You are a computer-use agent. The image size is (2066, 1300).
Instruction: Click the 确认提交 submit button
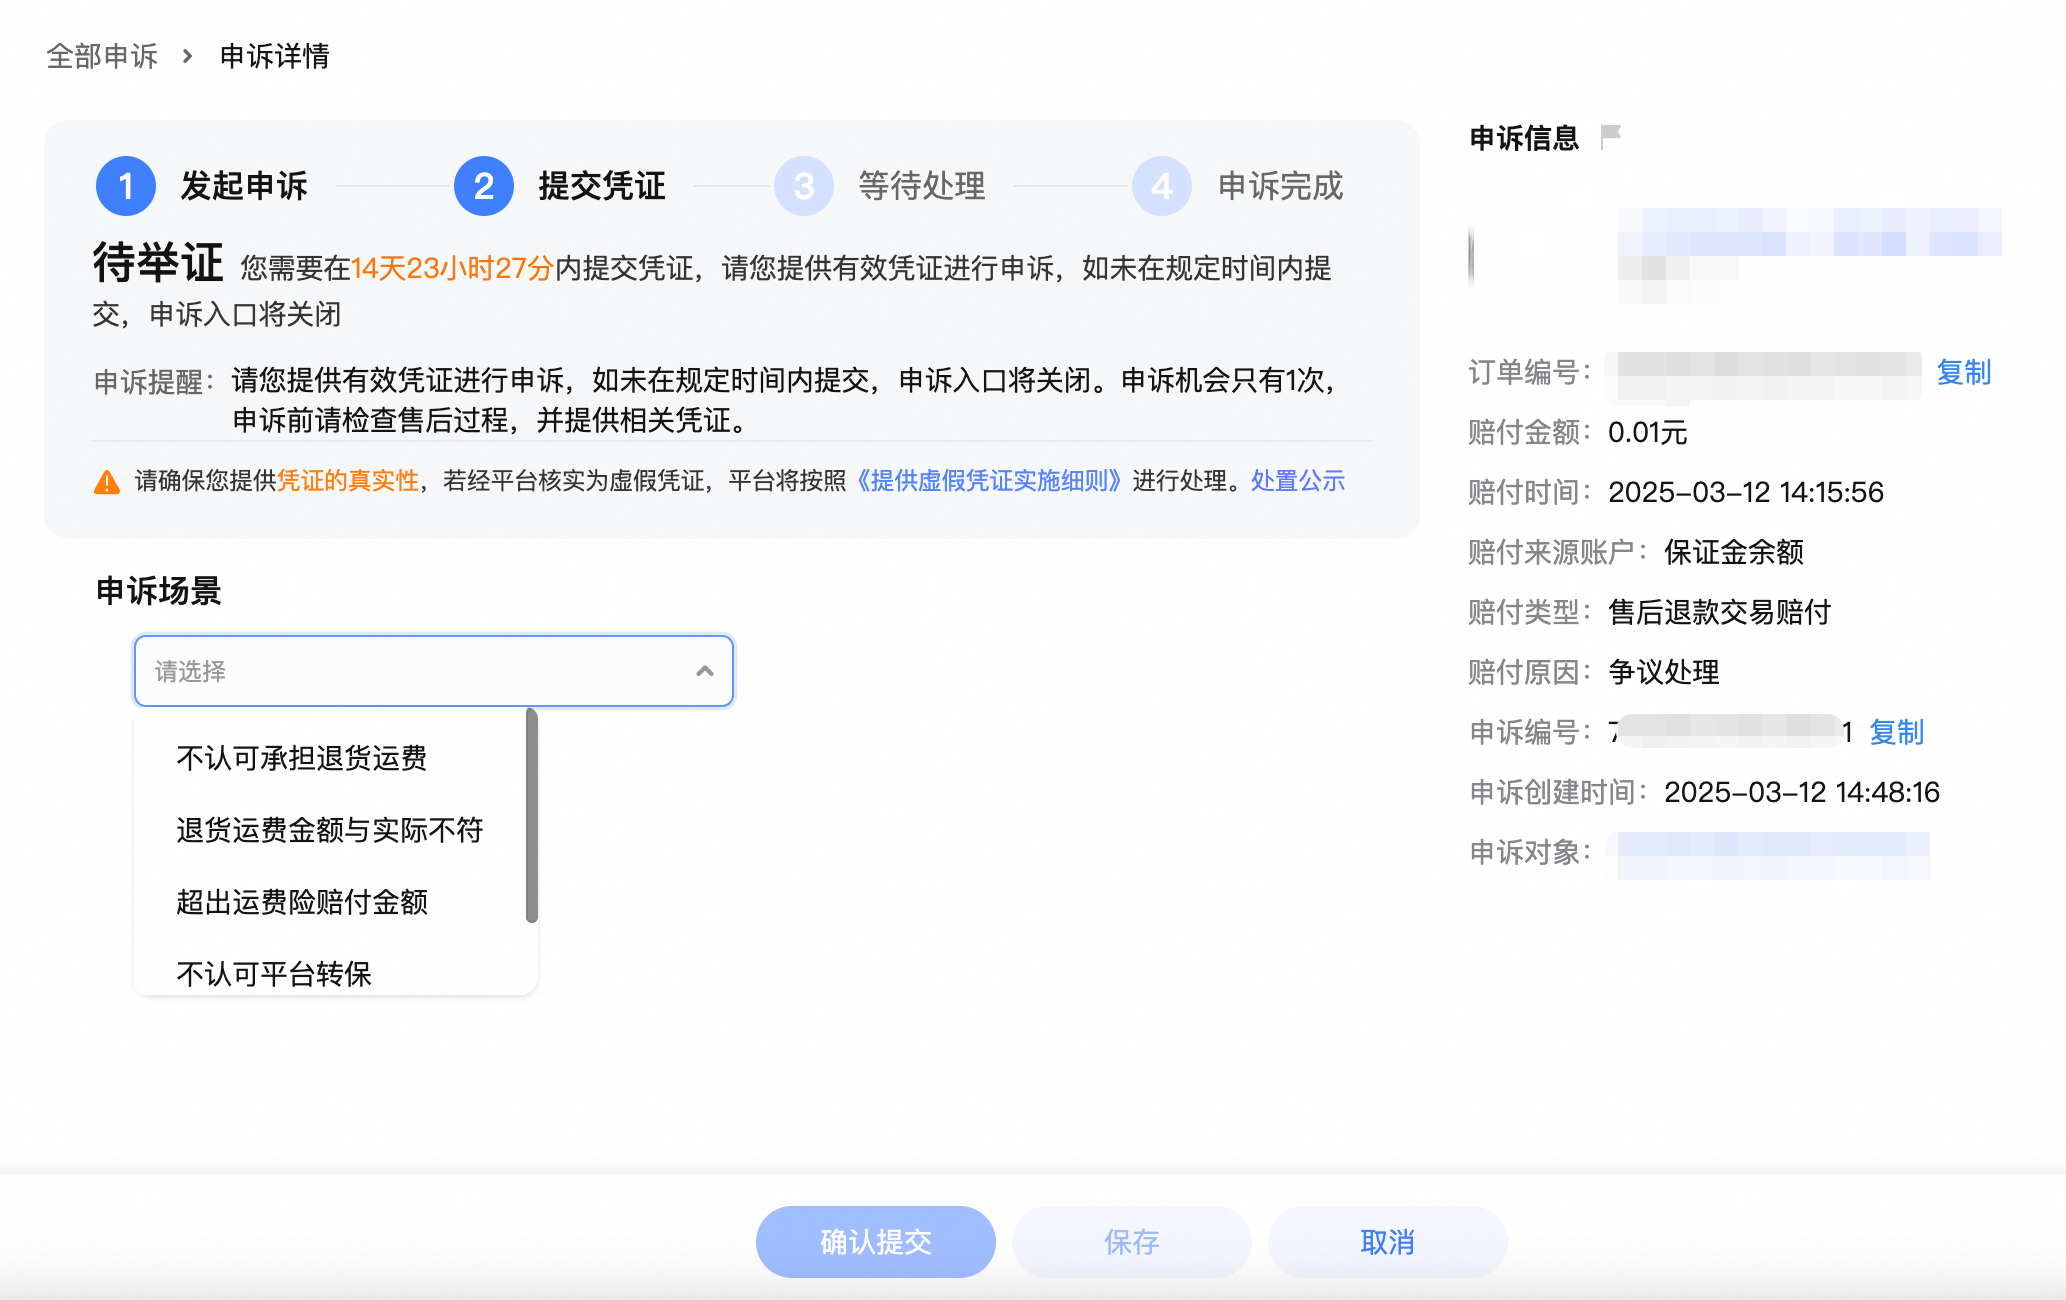pyautogui.click(x=874, y=1242)
